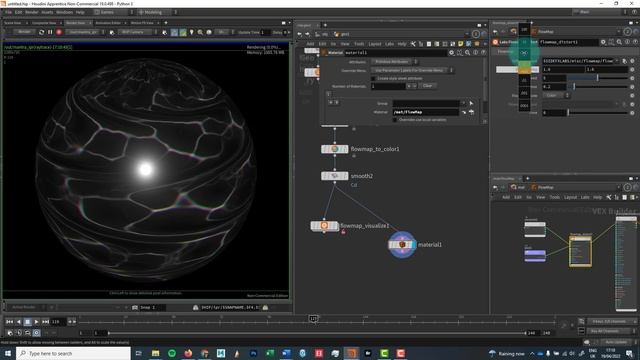
Task: Open Word from the taskbar
Action: click(286, 353)
